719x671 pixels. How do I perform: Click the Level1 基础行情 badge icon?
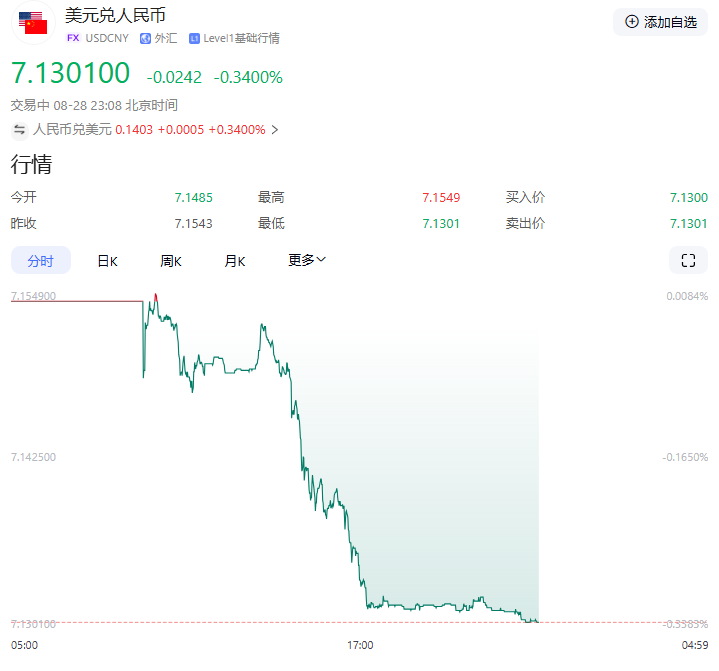194,38
